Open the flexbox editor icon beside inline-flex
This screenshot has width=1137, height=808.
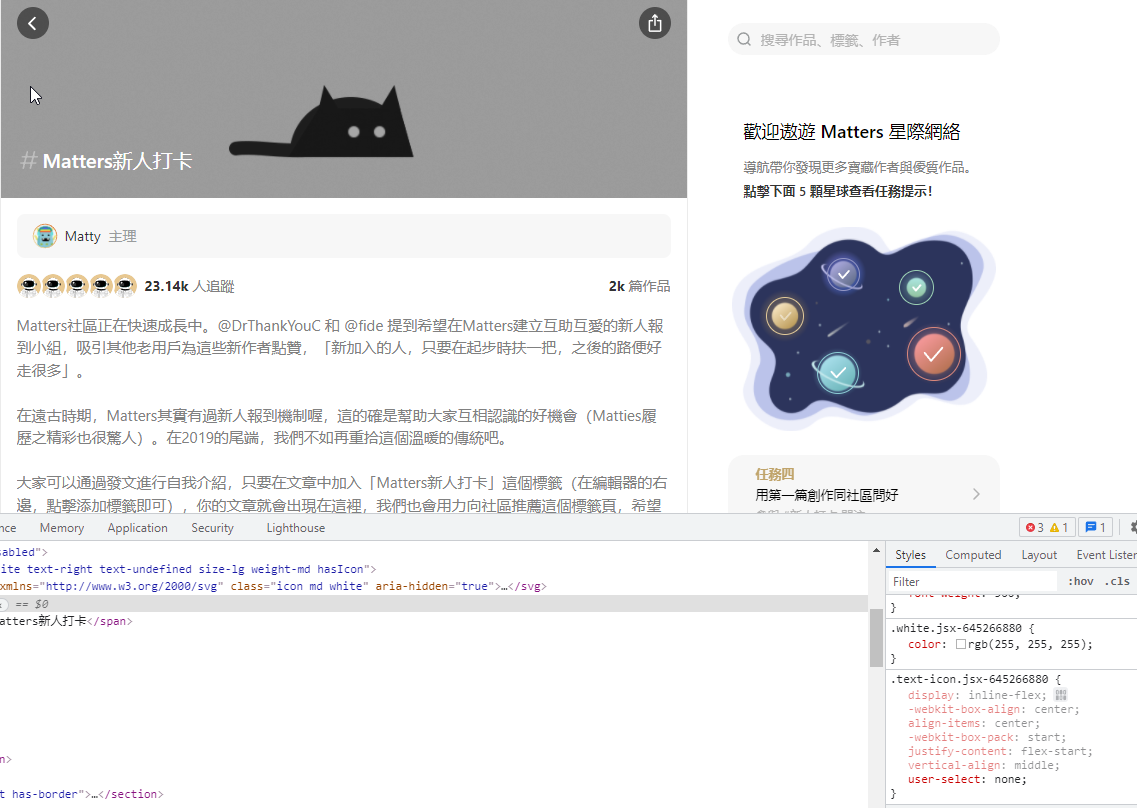point(1061,695)
